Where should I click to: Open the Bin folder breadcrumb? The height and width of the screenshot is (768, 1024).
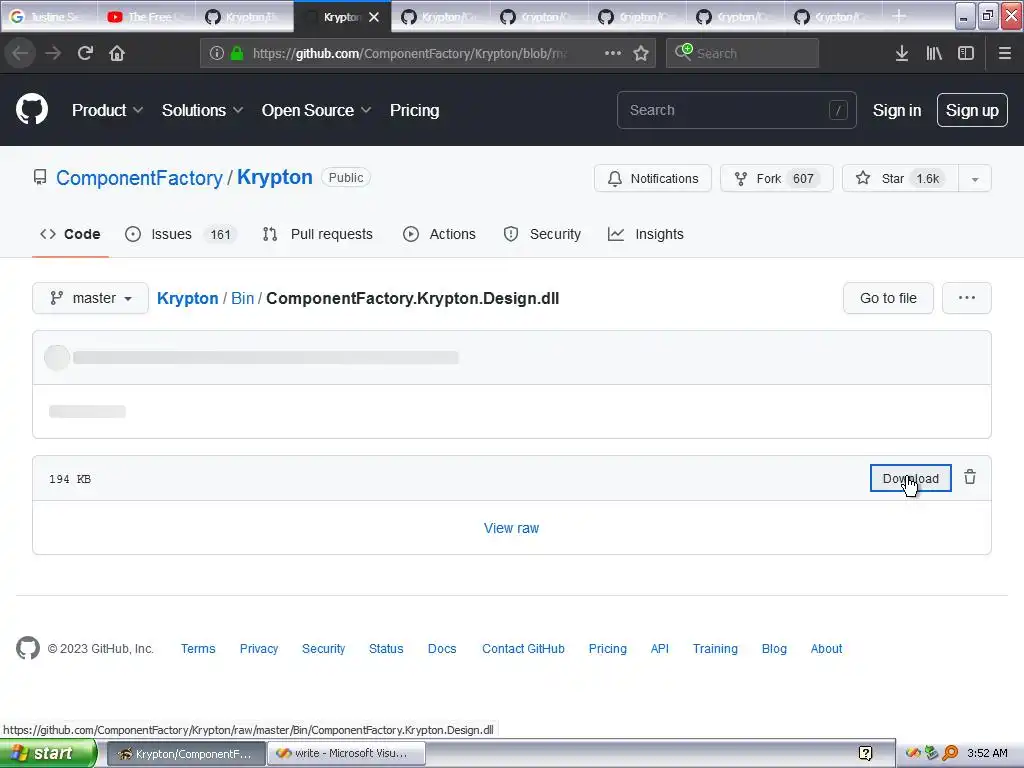coord(242,298)
